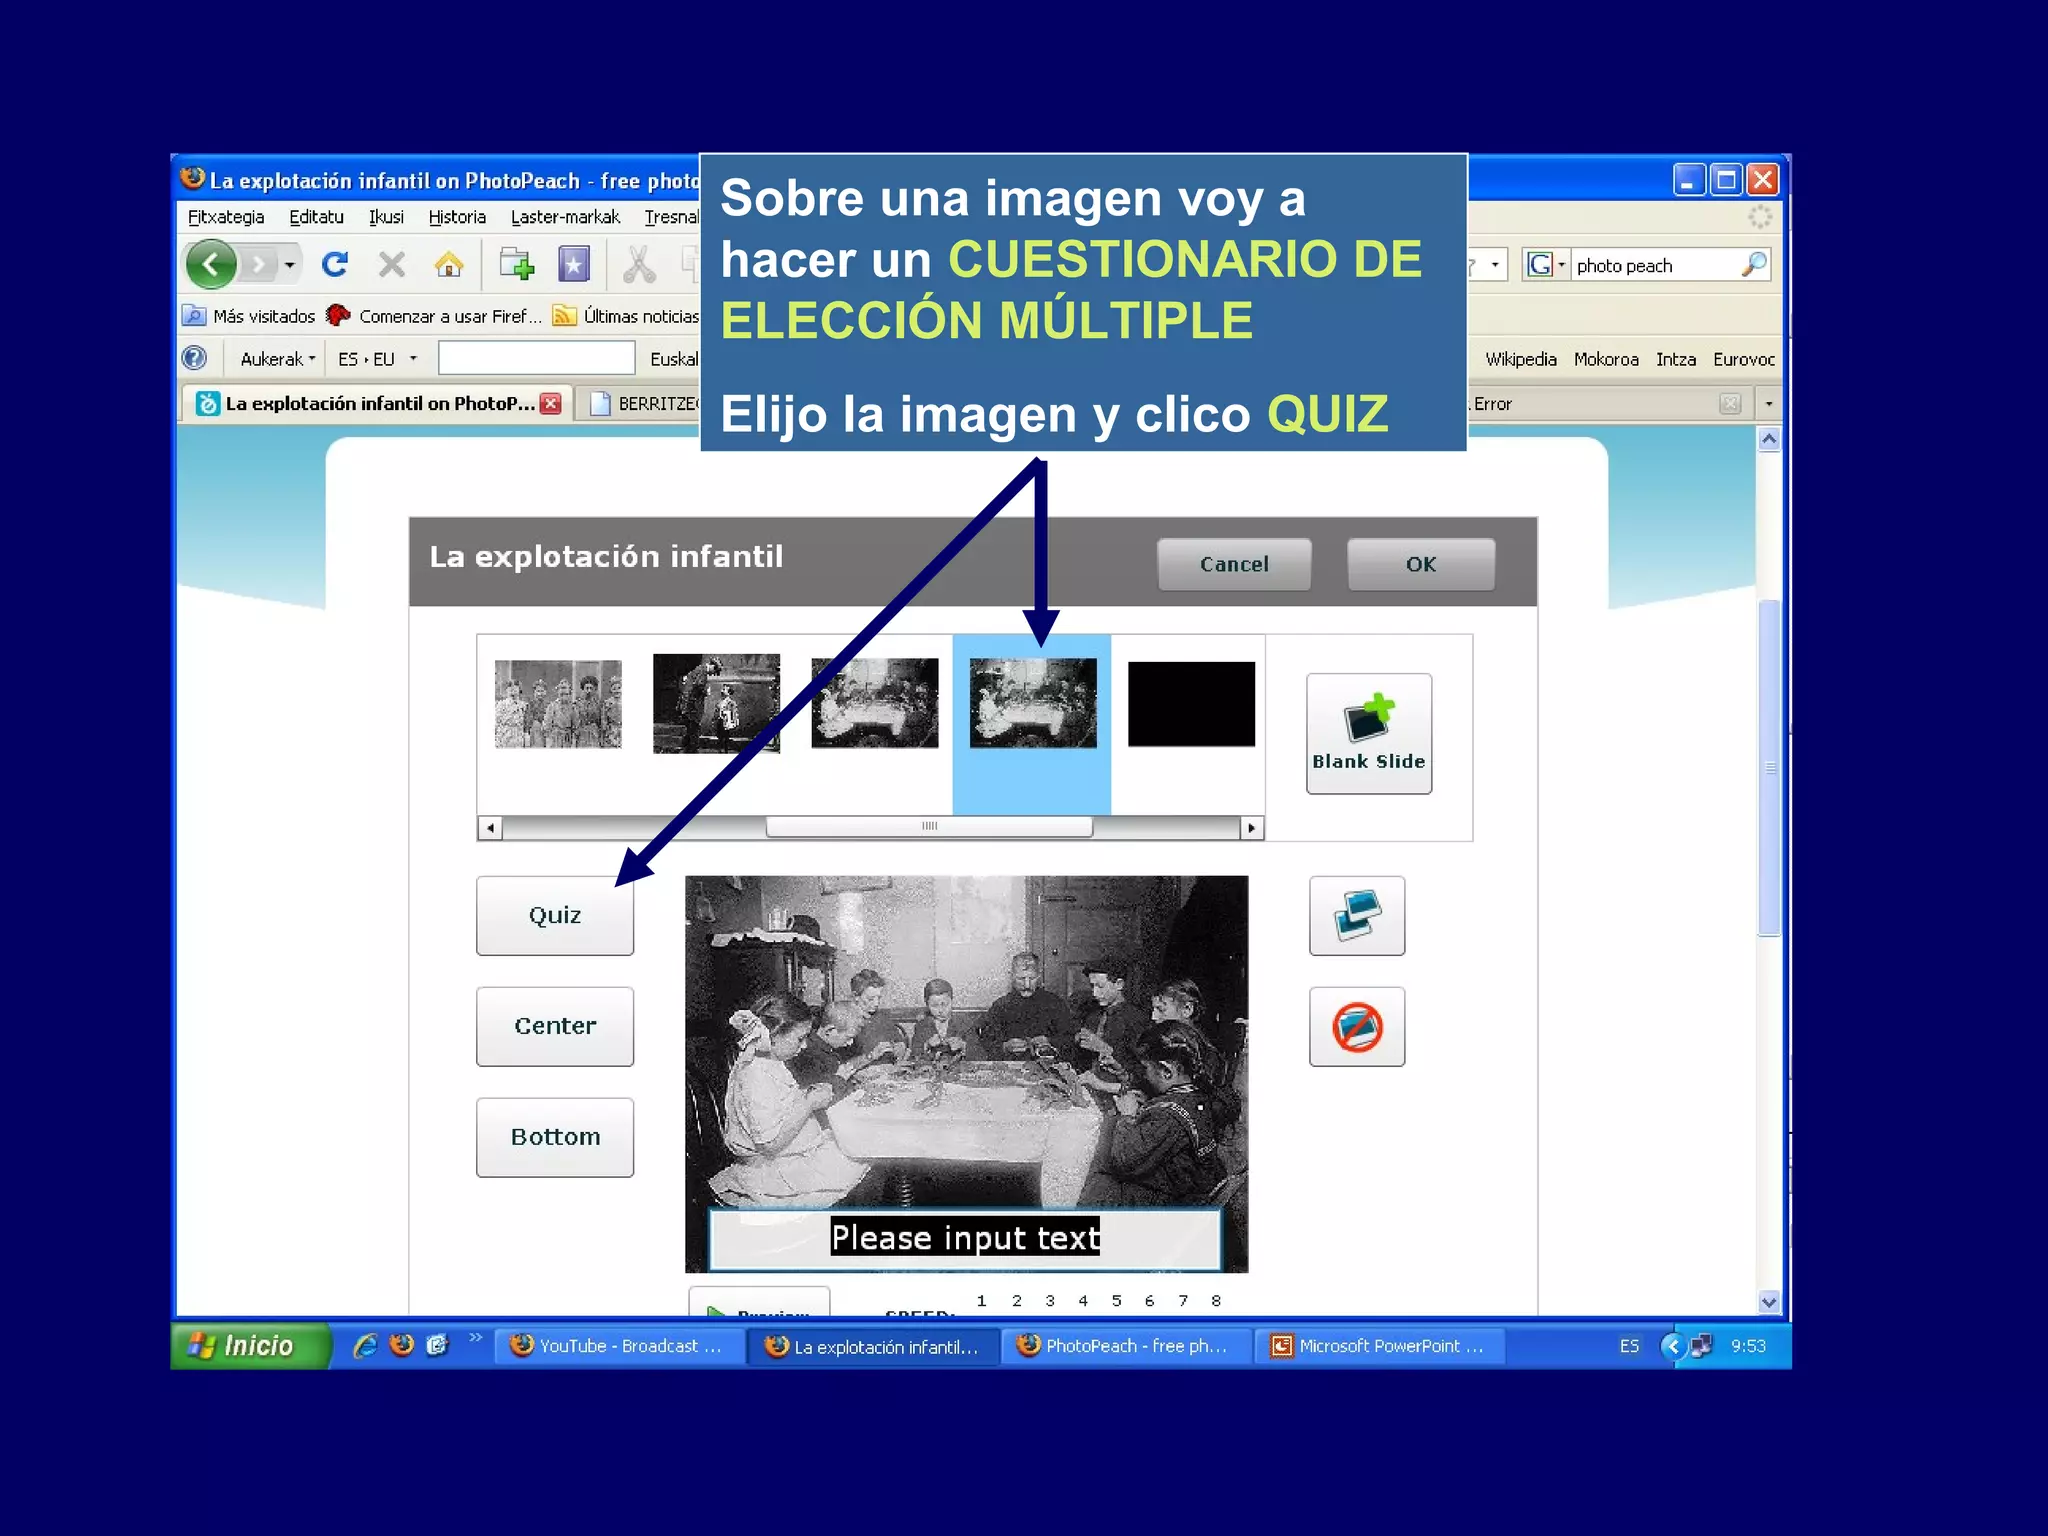Click the Google search engine icon
2048x1536 pixels.
pos(1540,265)
